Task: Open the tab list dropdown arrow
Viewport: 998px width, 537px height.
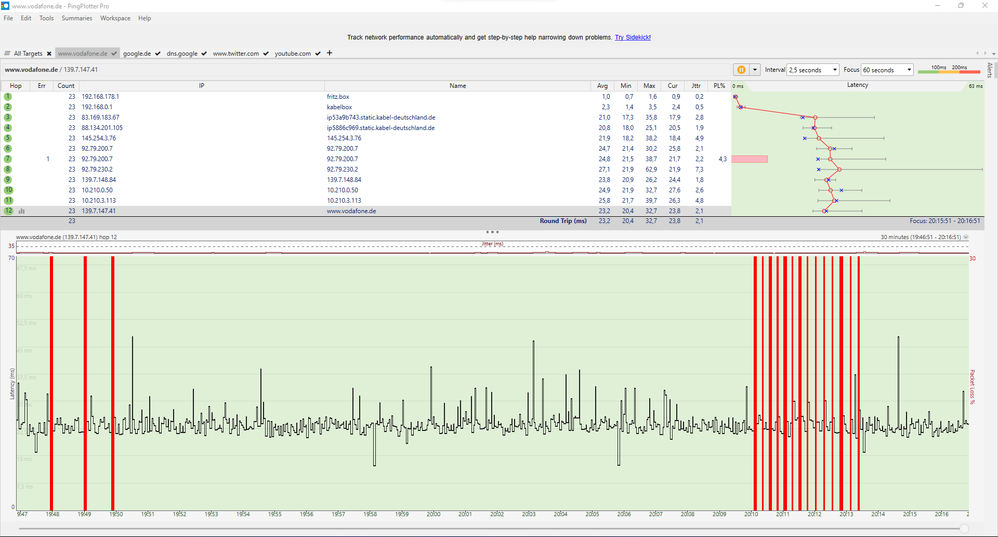Action: 993,53
